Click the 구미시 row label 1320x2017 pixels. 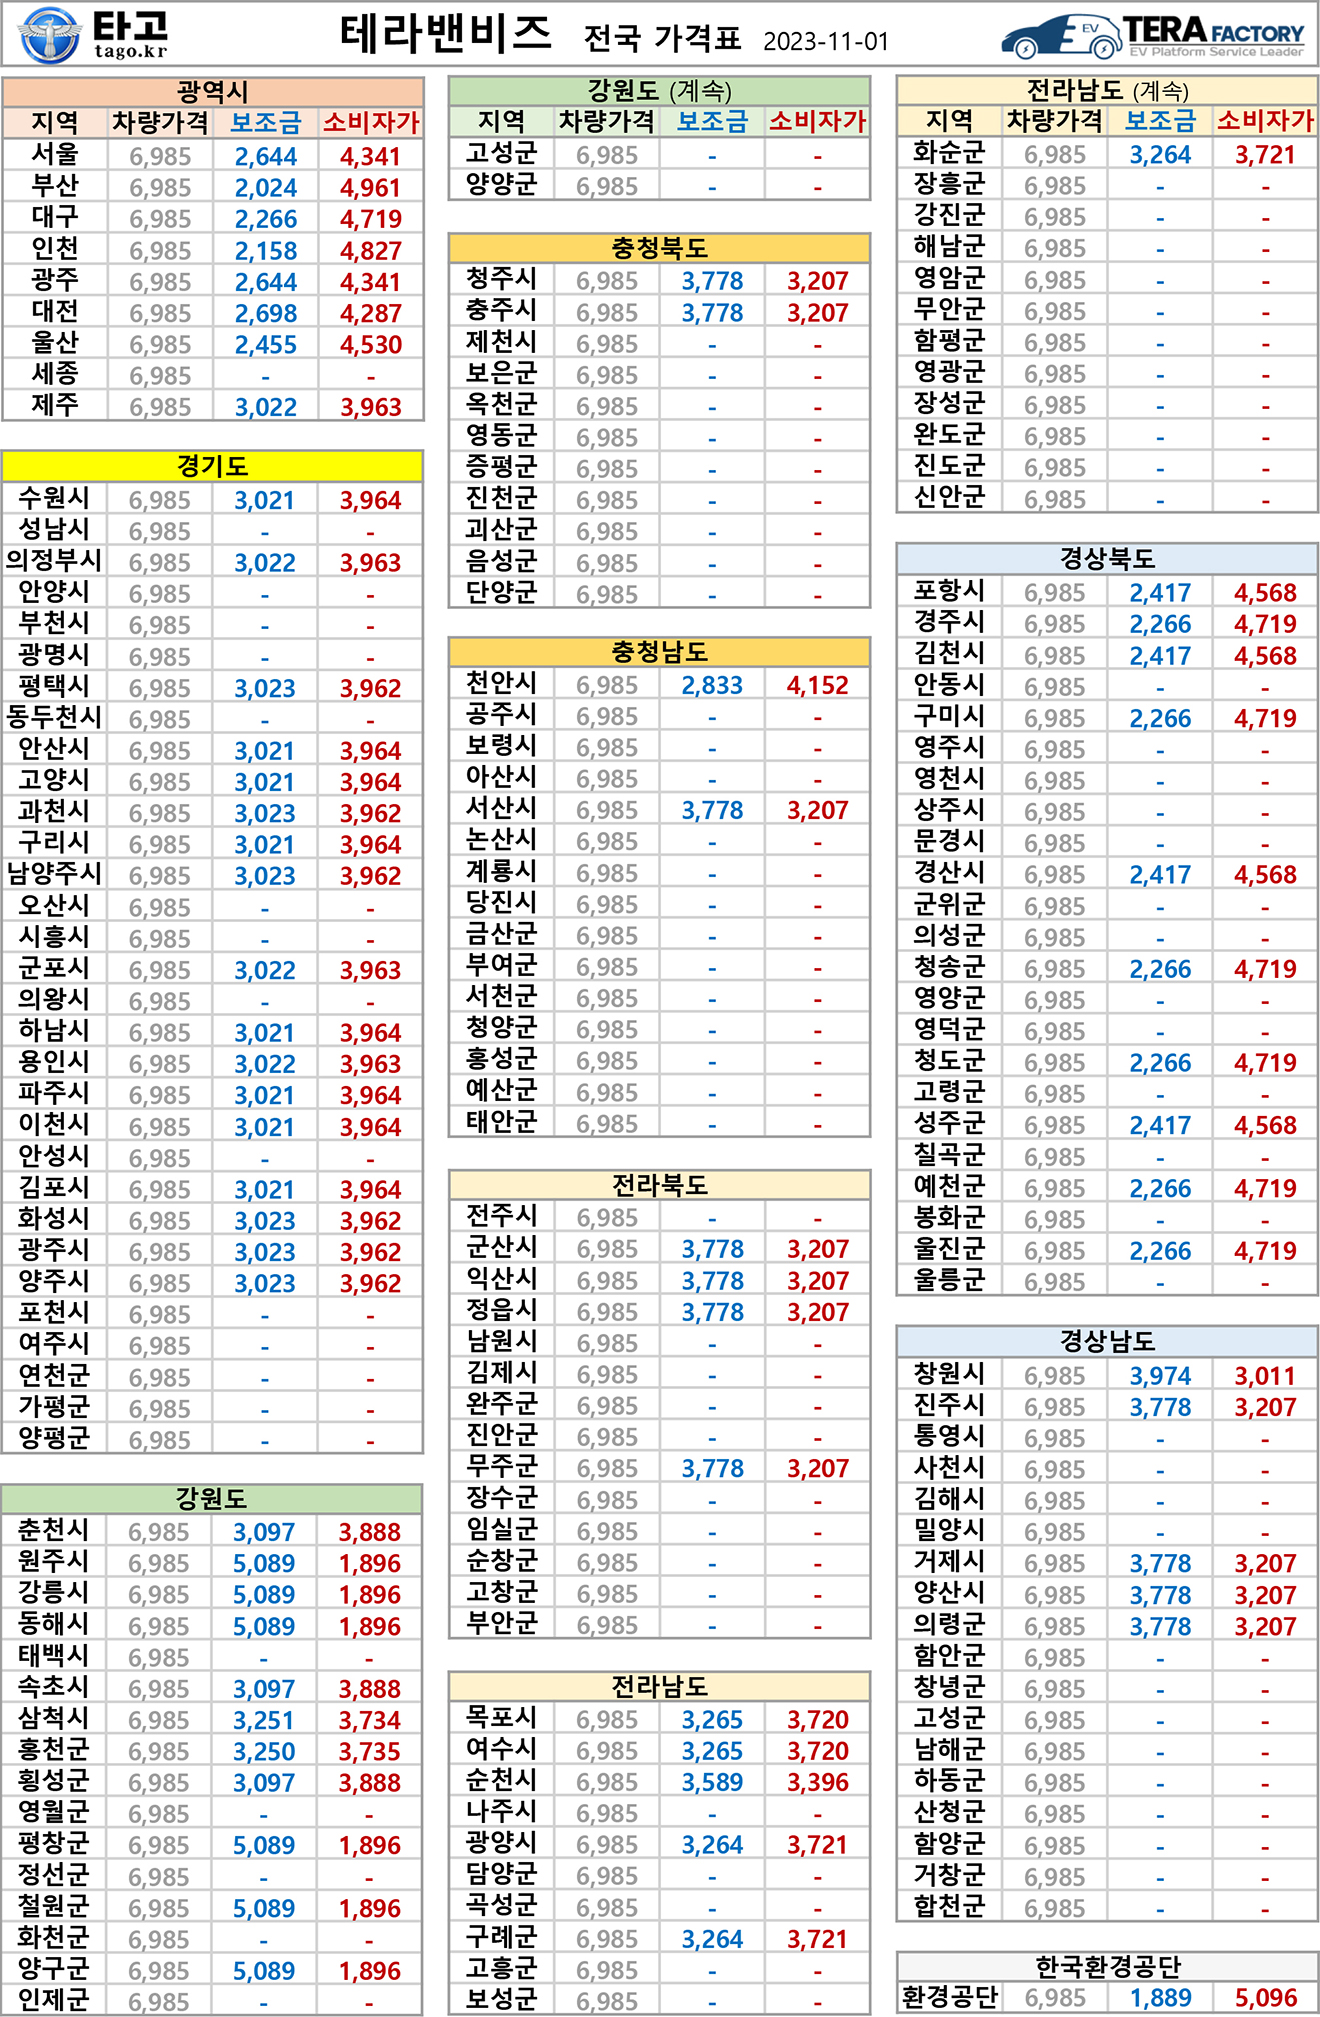coord(950,716)
